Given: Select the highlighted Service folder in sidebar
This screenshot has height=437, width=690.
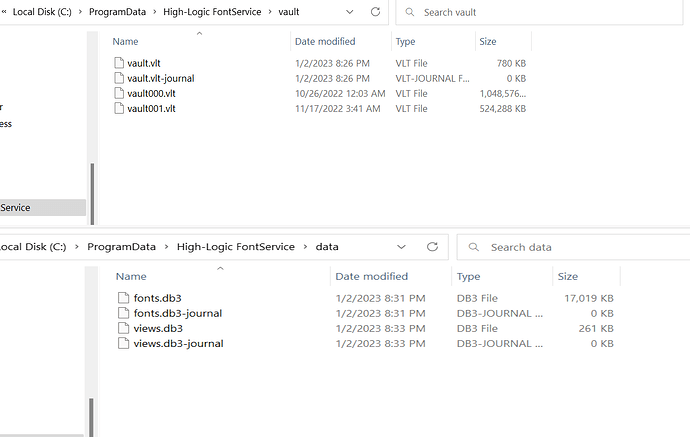Looking at the screenshot, I should 43,207.
